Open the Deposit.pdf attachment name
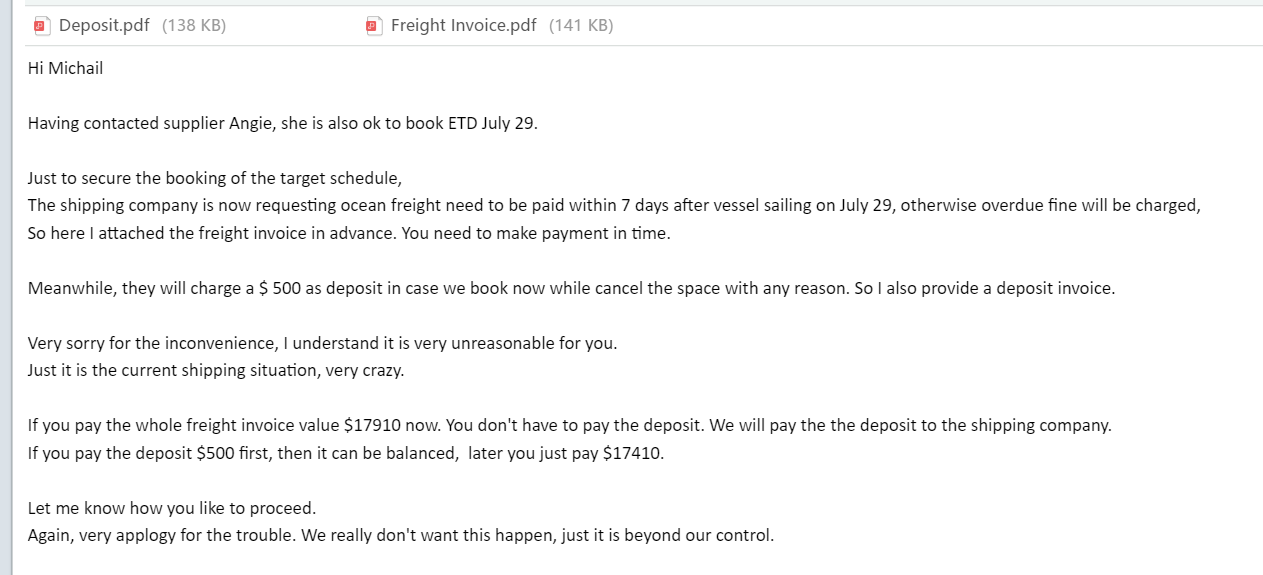Viewport: 1263px width, 575px height. click(x=104, y=26)
